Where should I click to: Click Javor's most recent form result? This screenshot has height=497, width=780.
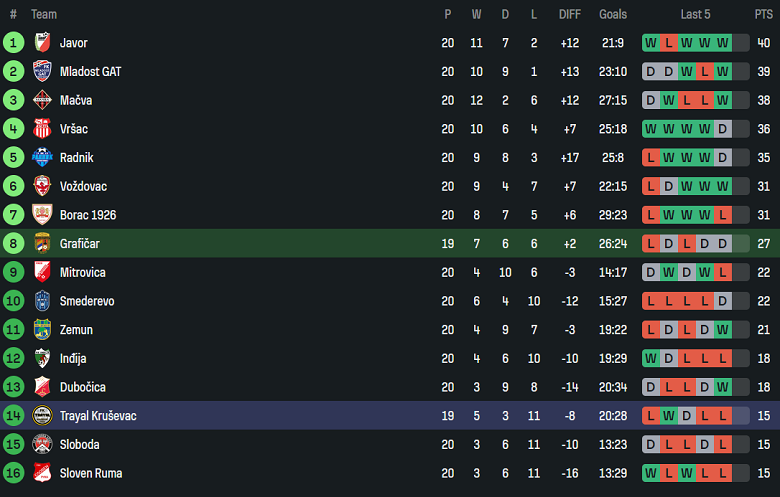click(x=722, y=43)
